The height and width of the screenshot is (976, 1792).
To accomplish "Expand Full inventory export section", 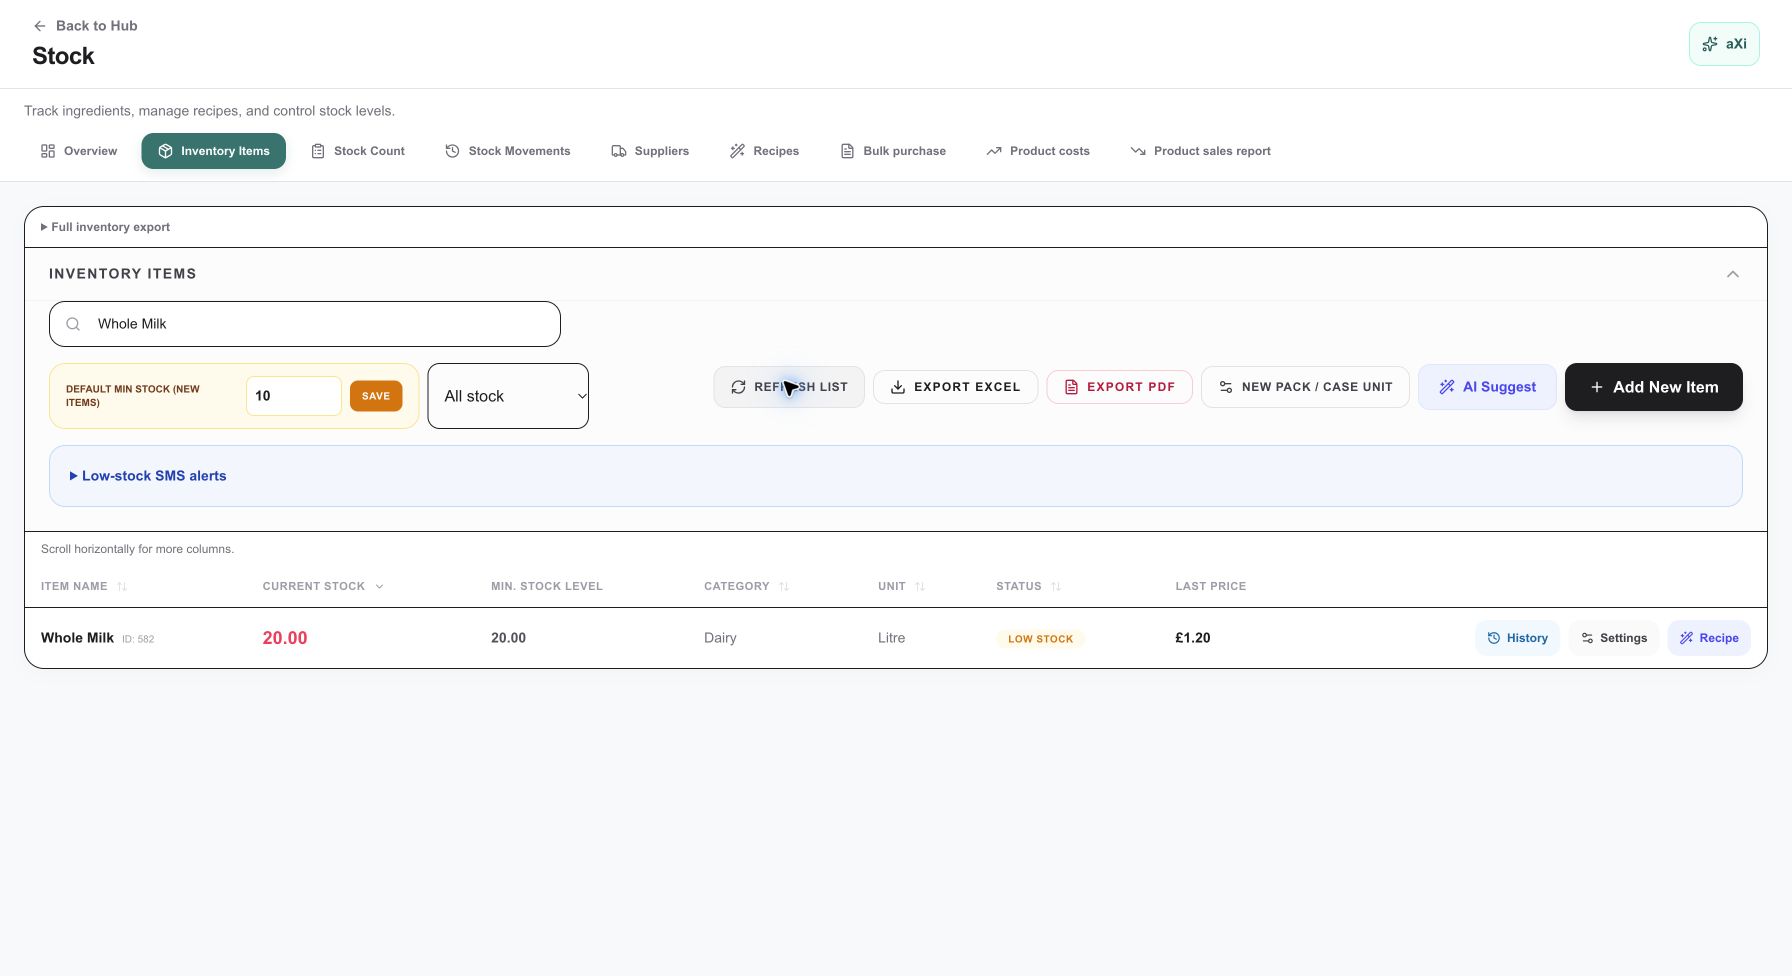I will 105,227.
